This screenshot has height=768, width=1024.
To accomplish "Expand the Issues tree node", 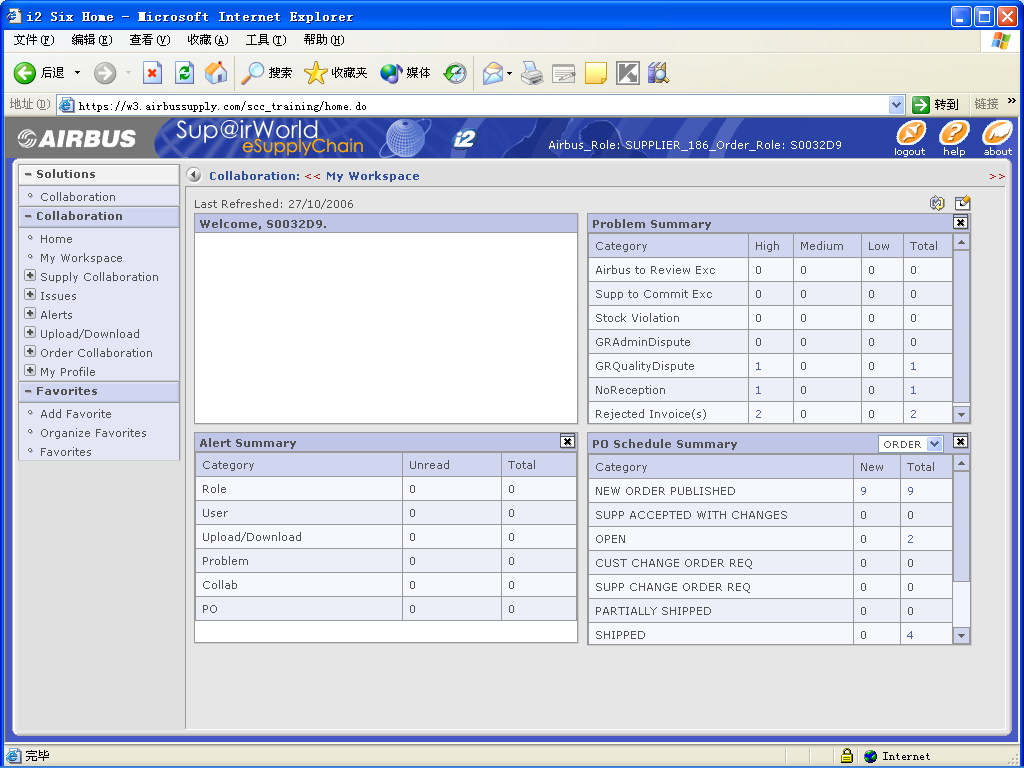I will pos(30,295).
